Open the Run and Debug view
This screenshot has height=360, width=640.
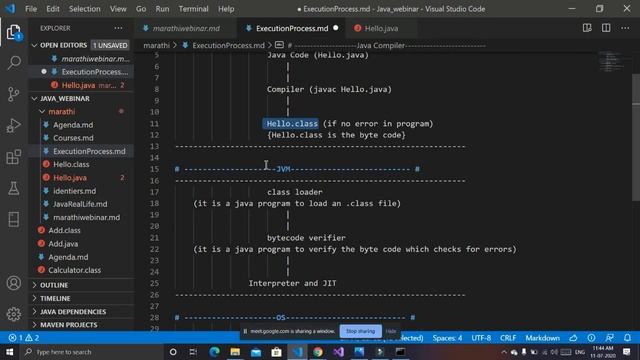pyautogui.click(x=13, y=126)
